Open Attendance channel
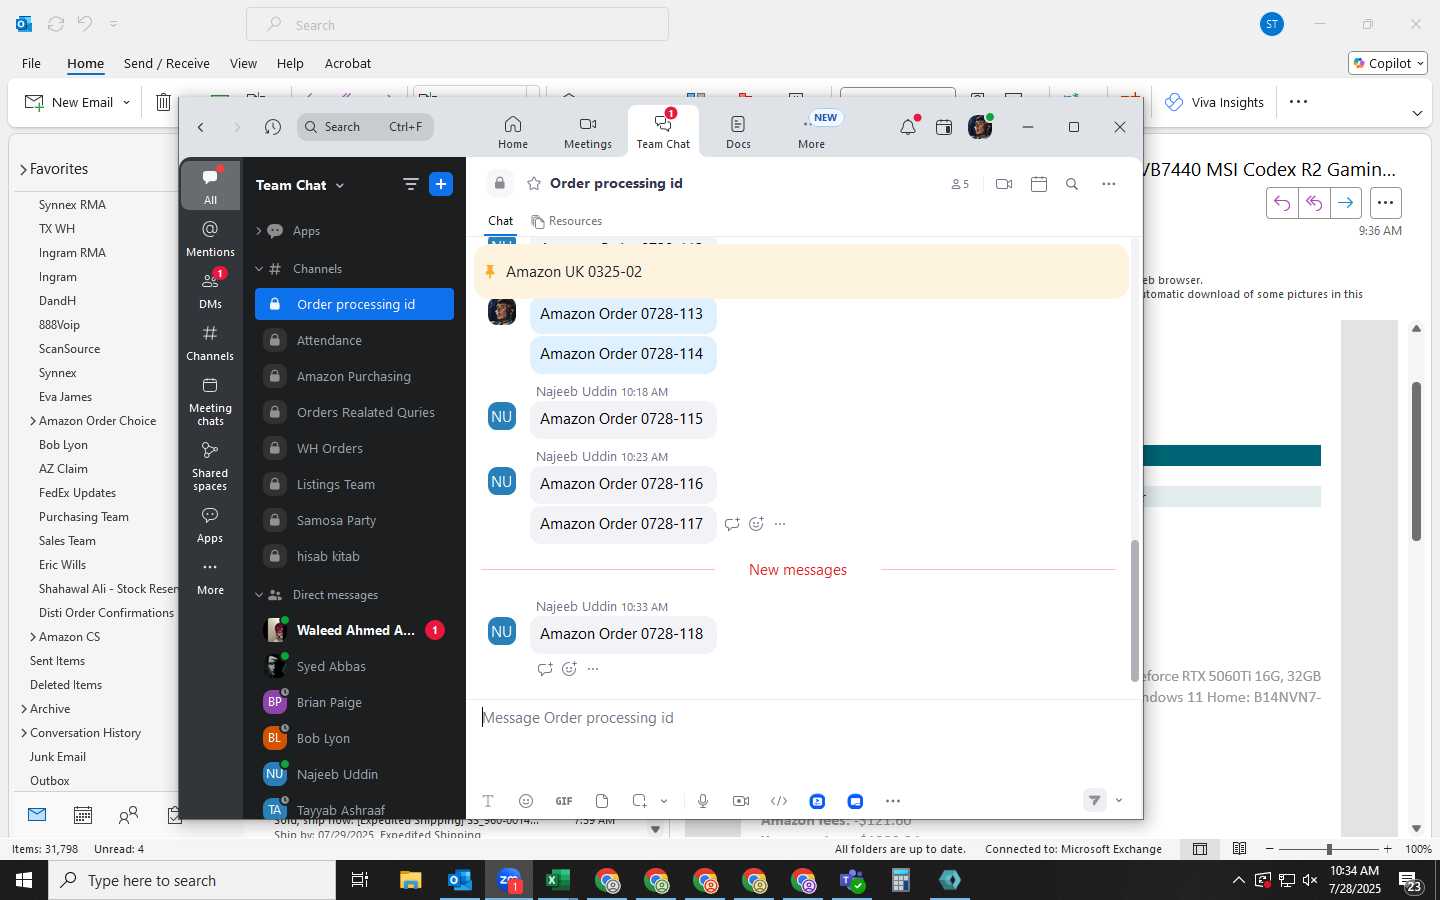 coord(354,340)
